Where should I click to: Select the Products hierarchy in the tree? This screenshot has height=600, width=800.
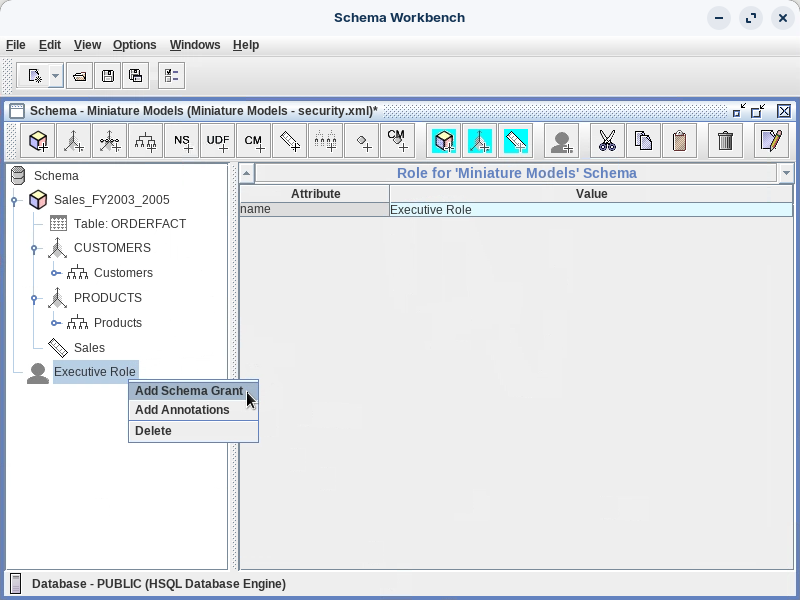pos(117,323)
